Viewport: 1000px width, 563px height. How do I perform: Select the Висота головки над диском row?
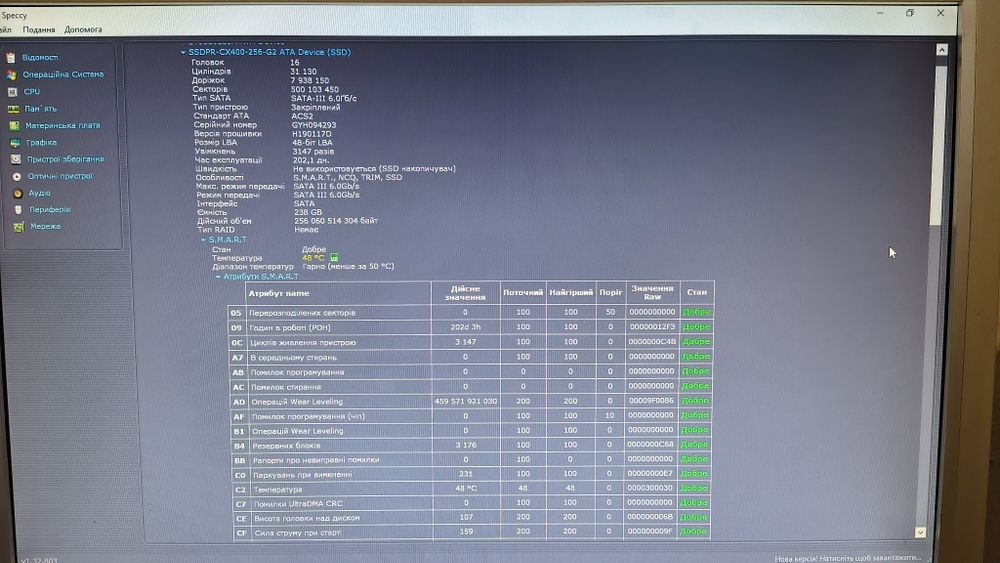click(x=471, y=517)
